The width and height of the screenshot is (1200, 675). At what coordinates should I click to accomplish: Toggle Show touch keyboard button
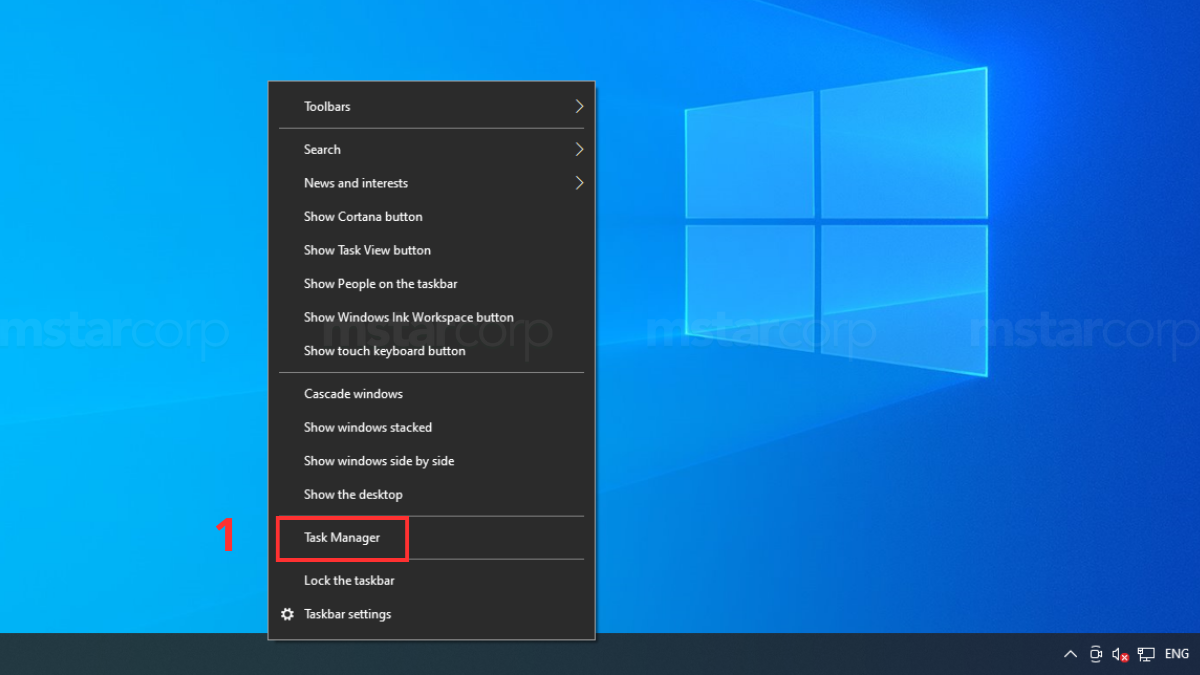tap(431, 351)
